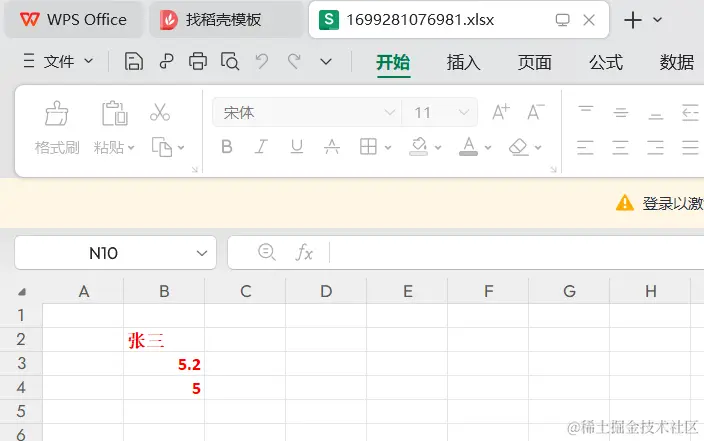Screen dimensions: 704x441
Task: Open font settings dialog launcher
Action: [554, 169]
